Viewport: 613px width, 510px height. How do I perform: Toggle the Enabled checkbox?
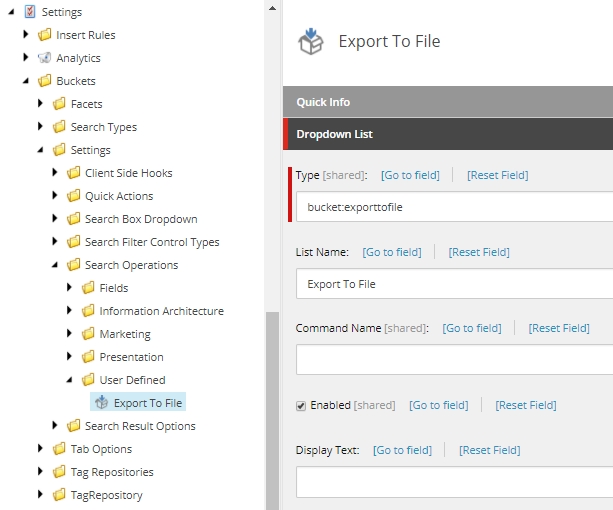click(x=301, y=405)
